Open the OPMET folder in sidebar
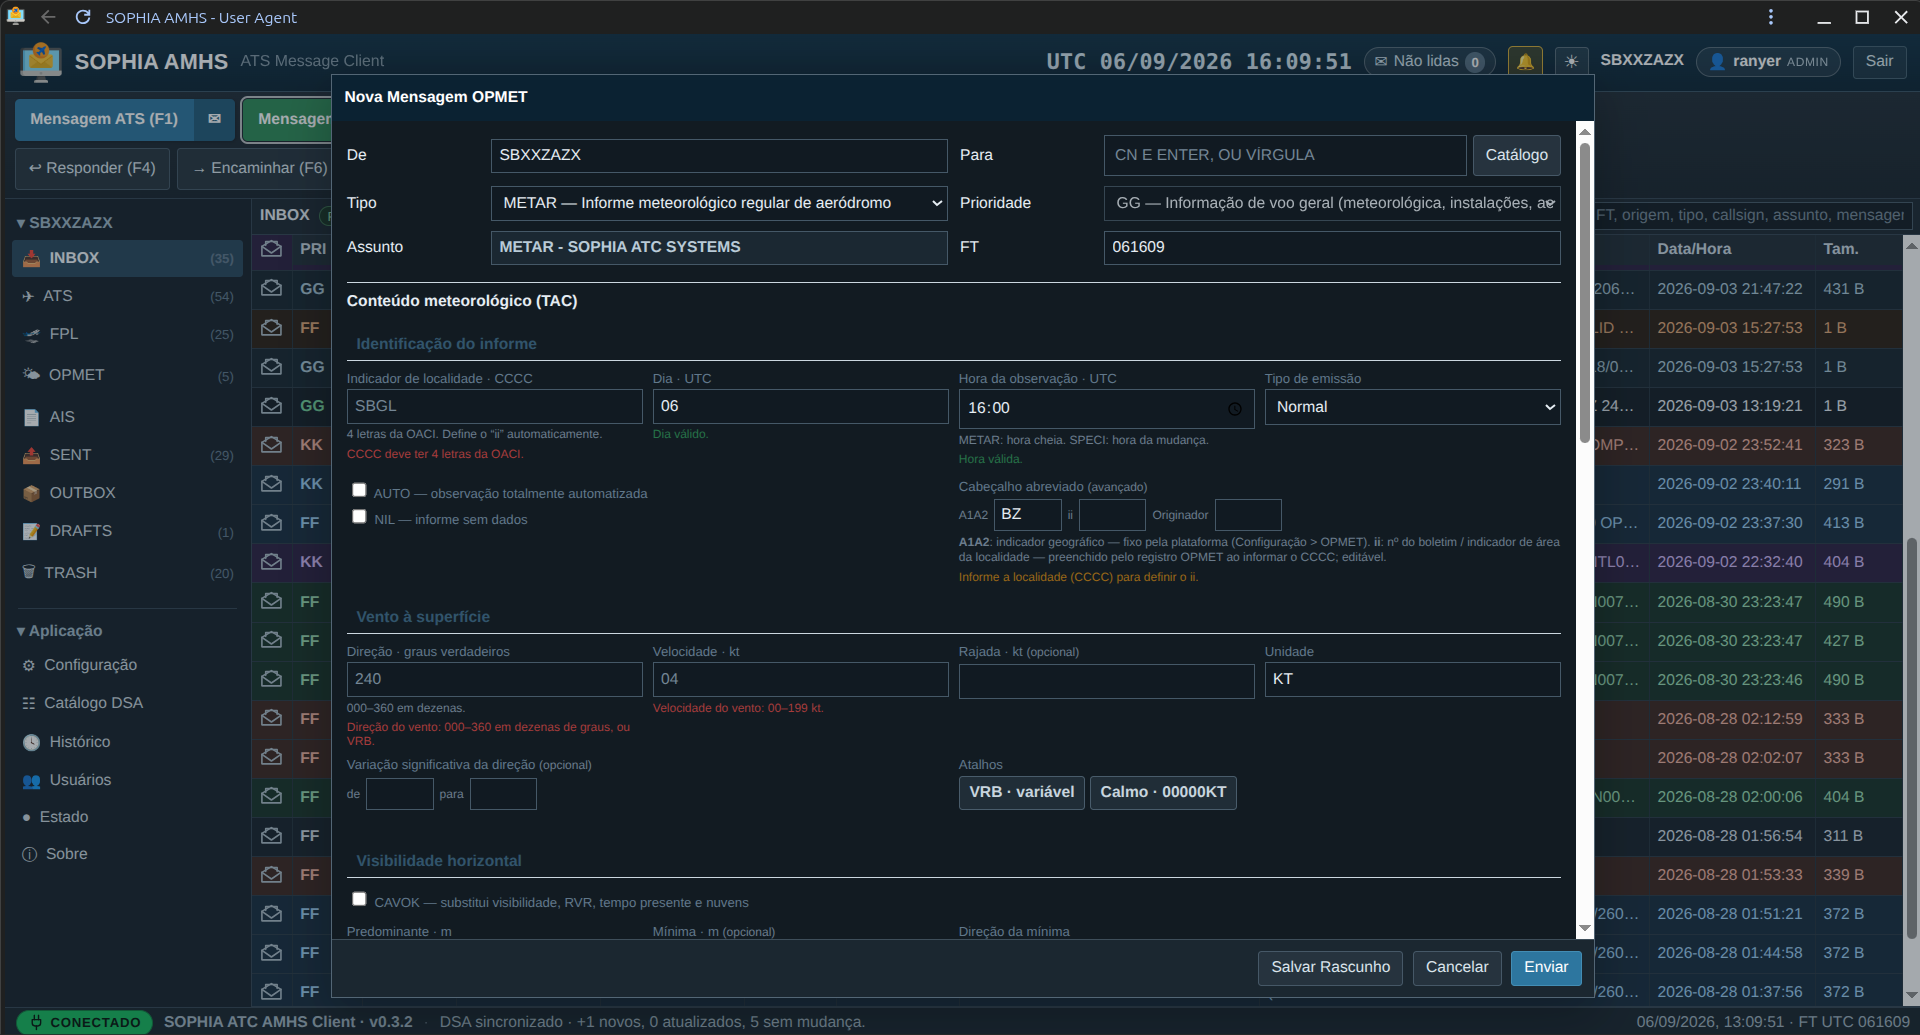This screenshot has width=1920, height=1035. coord(127,375)
